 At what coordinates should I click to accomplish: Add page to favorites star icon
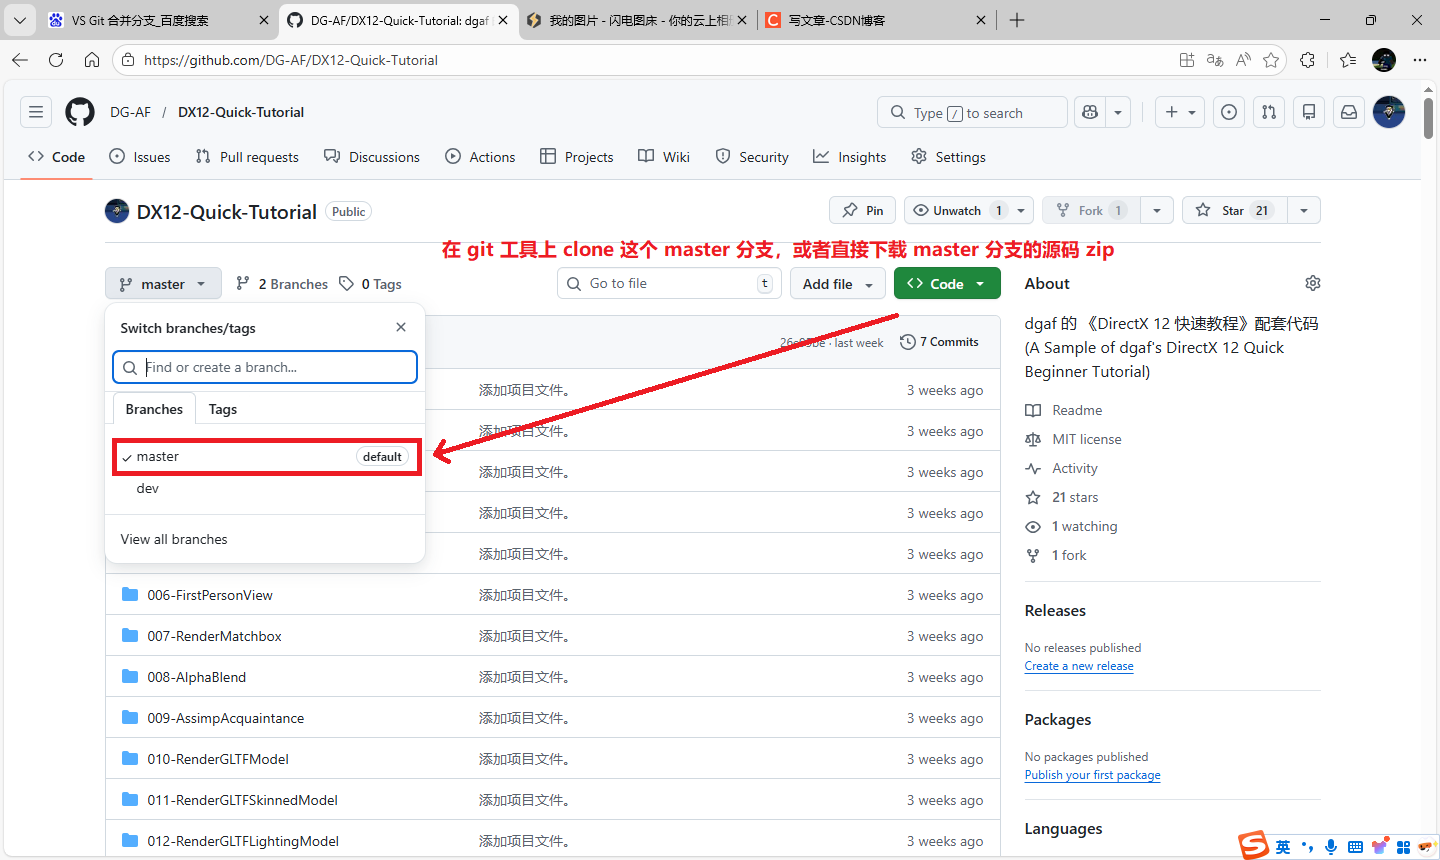click(x=1271, y=60)
